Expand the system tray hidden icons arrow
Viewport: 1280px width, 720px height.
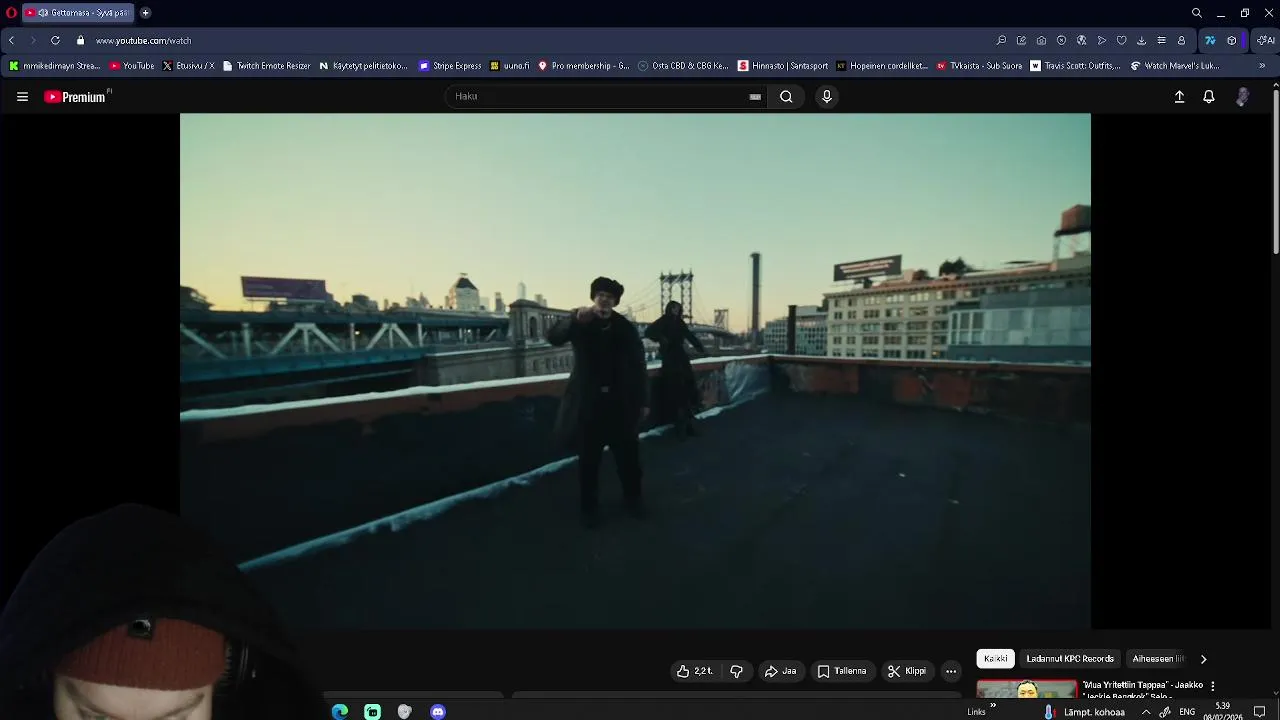pyautogui.click(x=1145, y=712)
